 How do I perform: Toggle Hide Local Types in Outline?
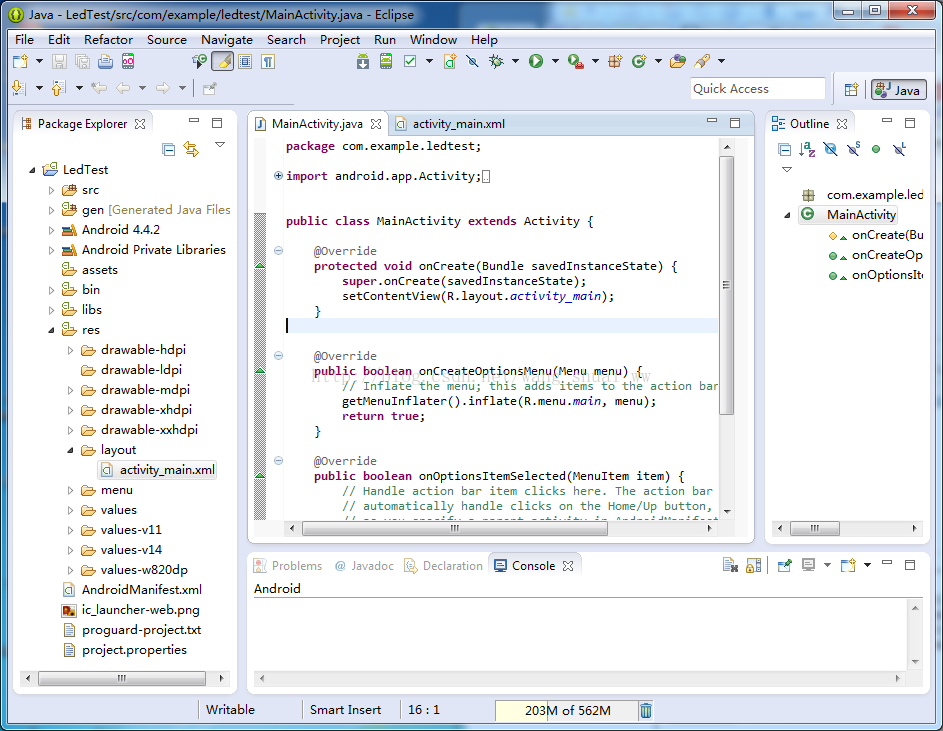[899, 149]
